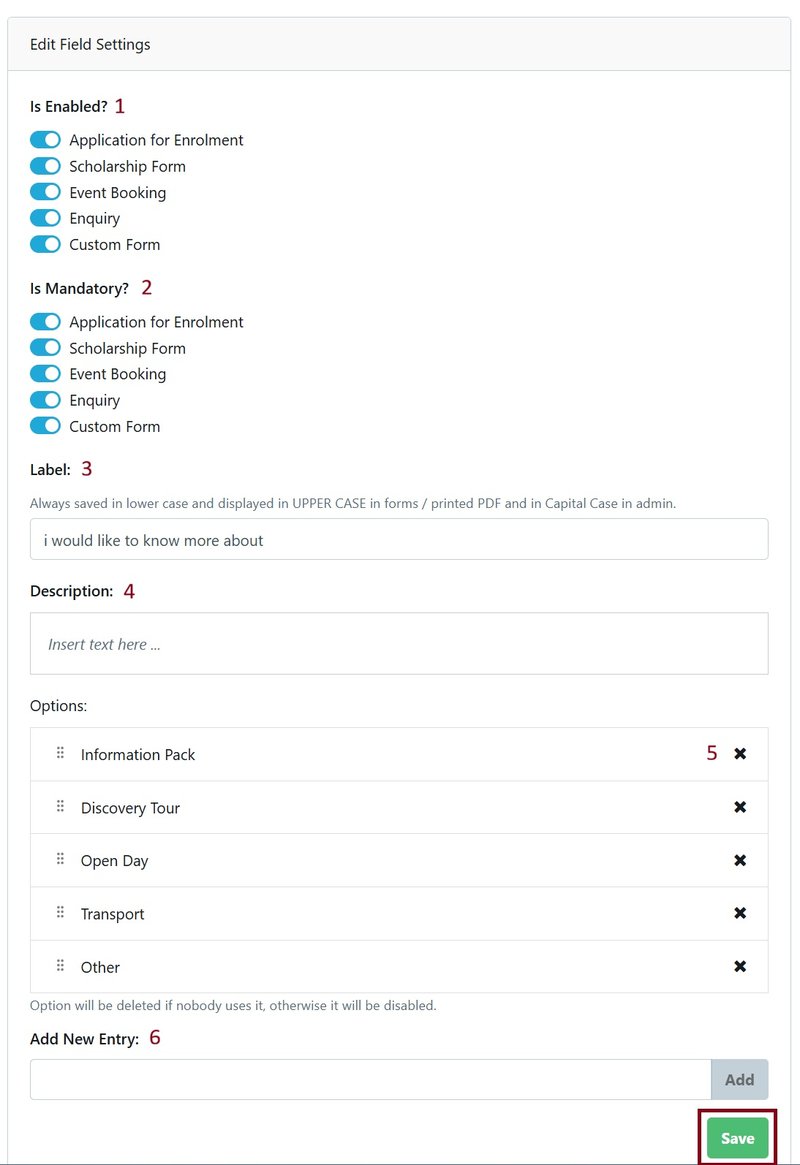Toggle Is Mandatory for Enquiry

(x=46, y=400)
